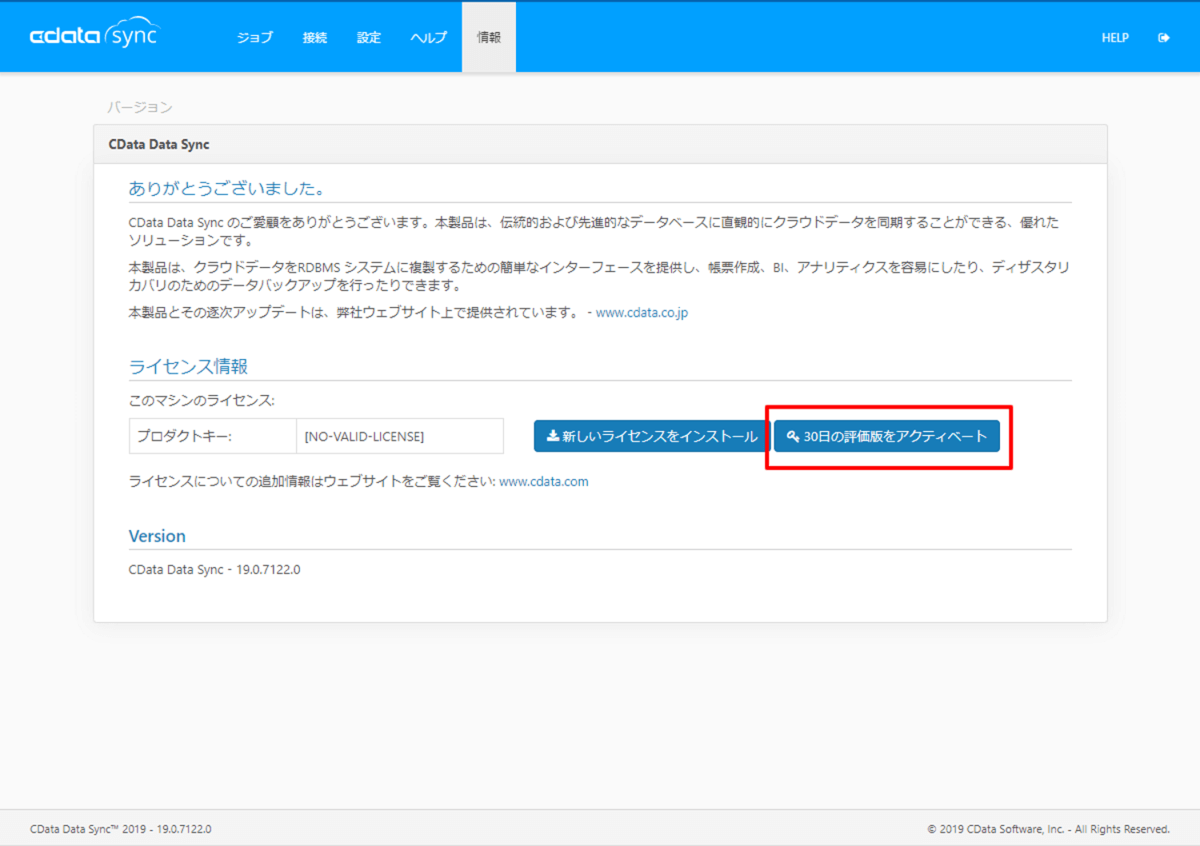Open the ヘルプ tab
Screen dimensions: 1200x846
click(429, 37)
